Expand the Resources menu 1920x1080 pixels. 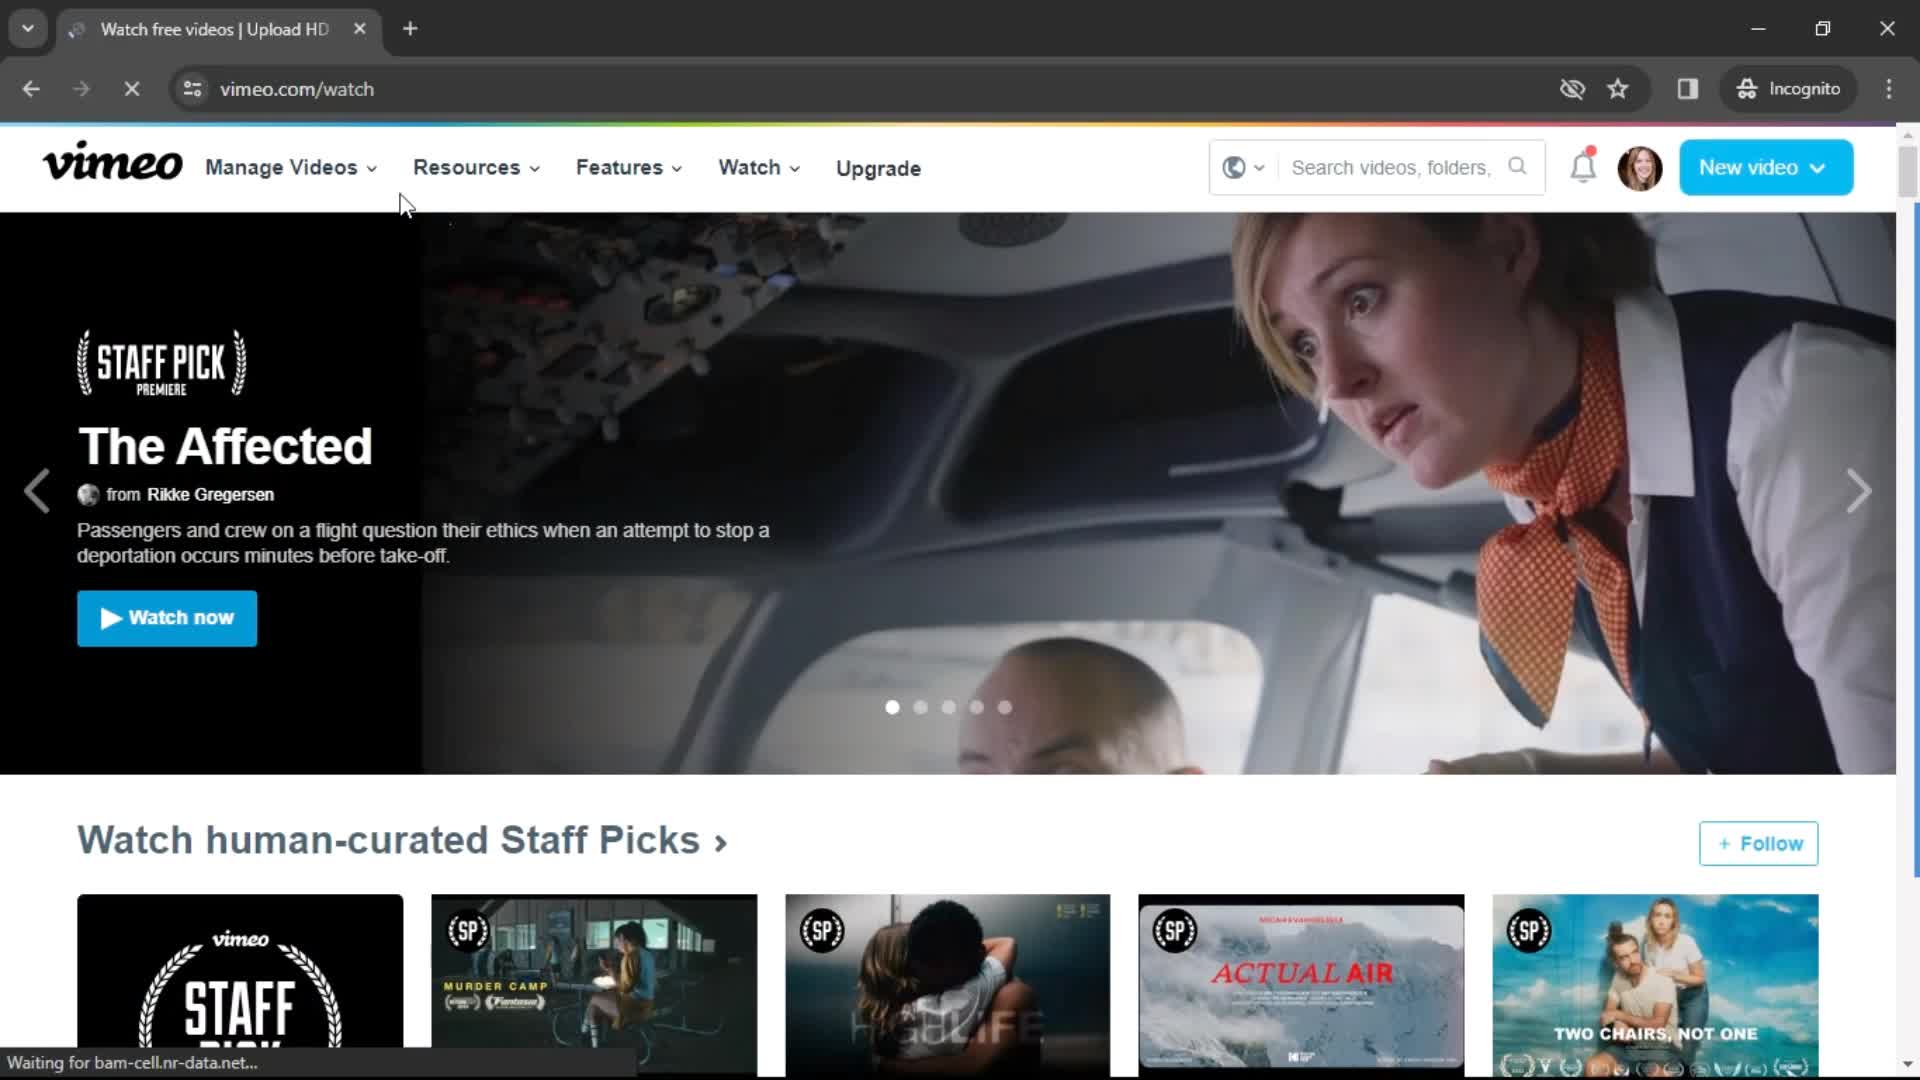[x=477, y=168]
